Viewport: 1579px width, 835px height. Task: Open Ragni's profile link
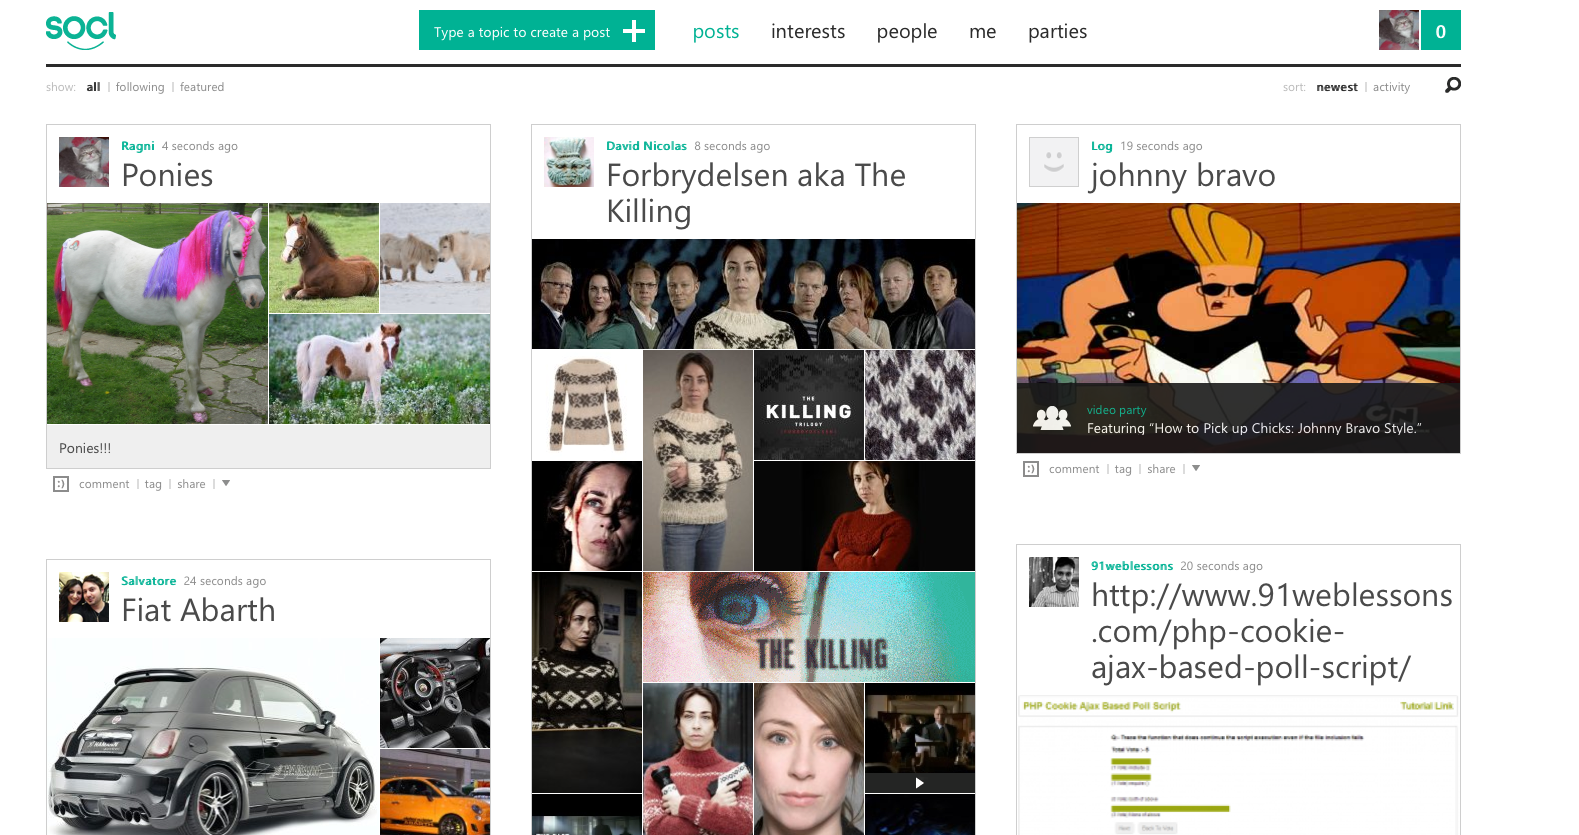(138, 146)
